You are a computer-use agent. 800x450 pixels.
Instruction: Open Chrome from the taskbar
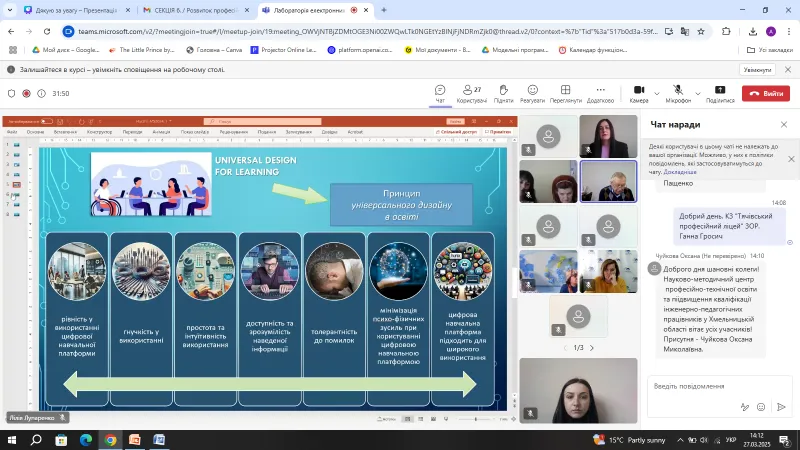(110, 440)
